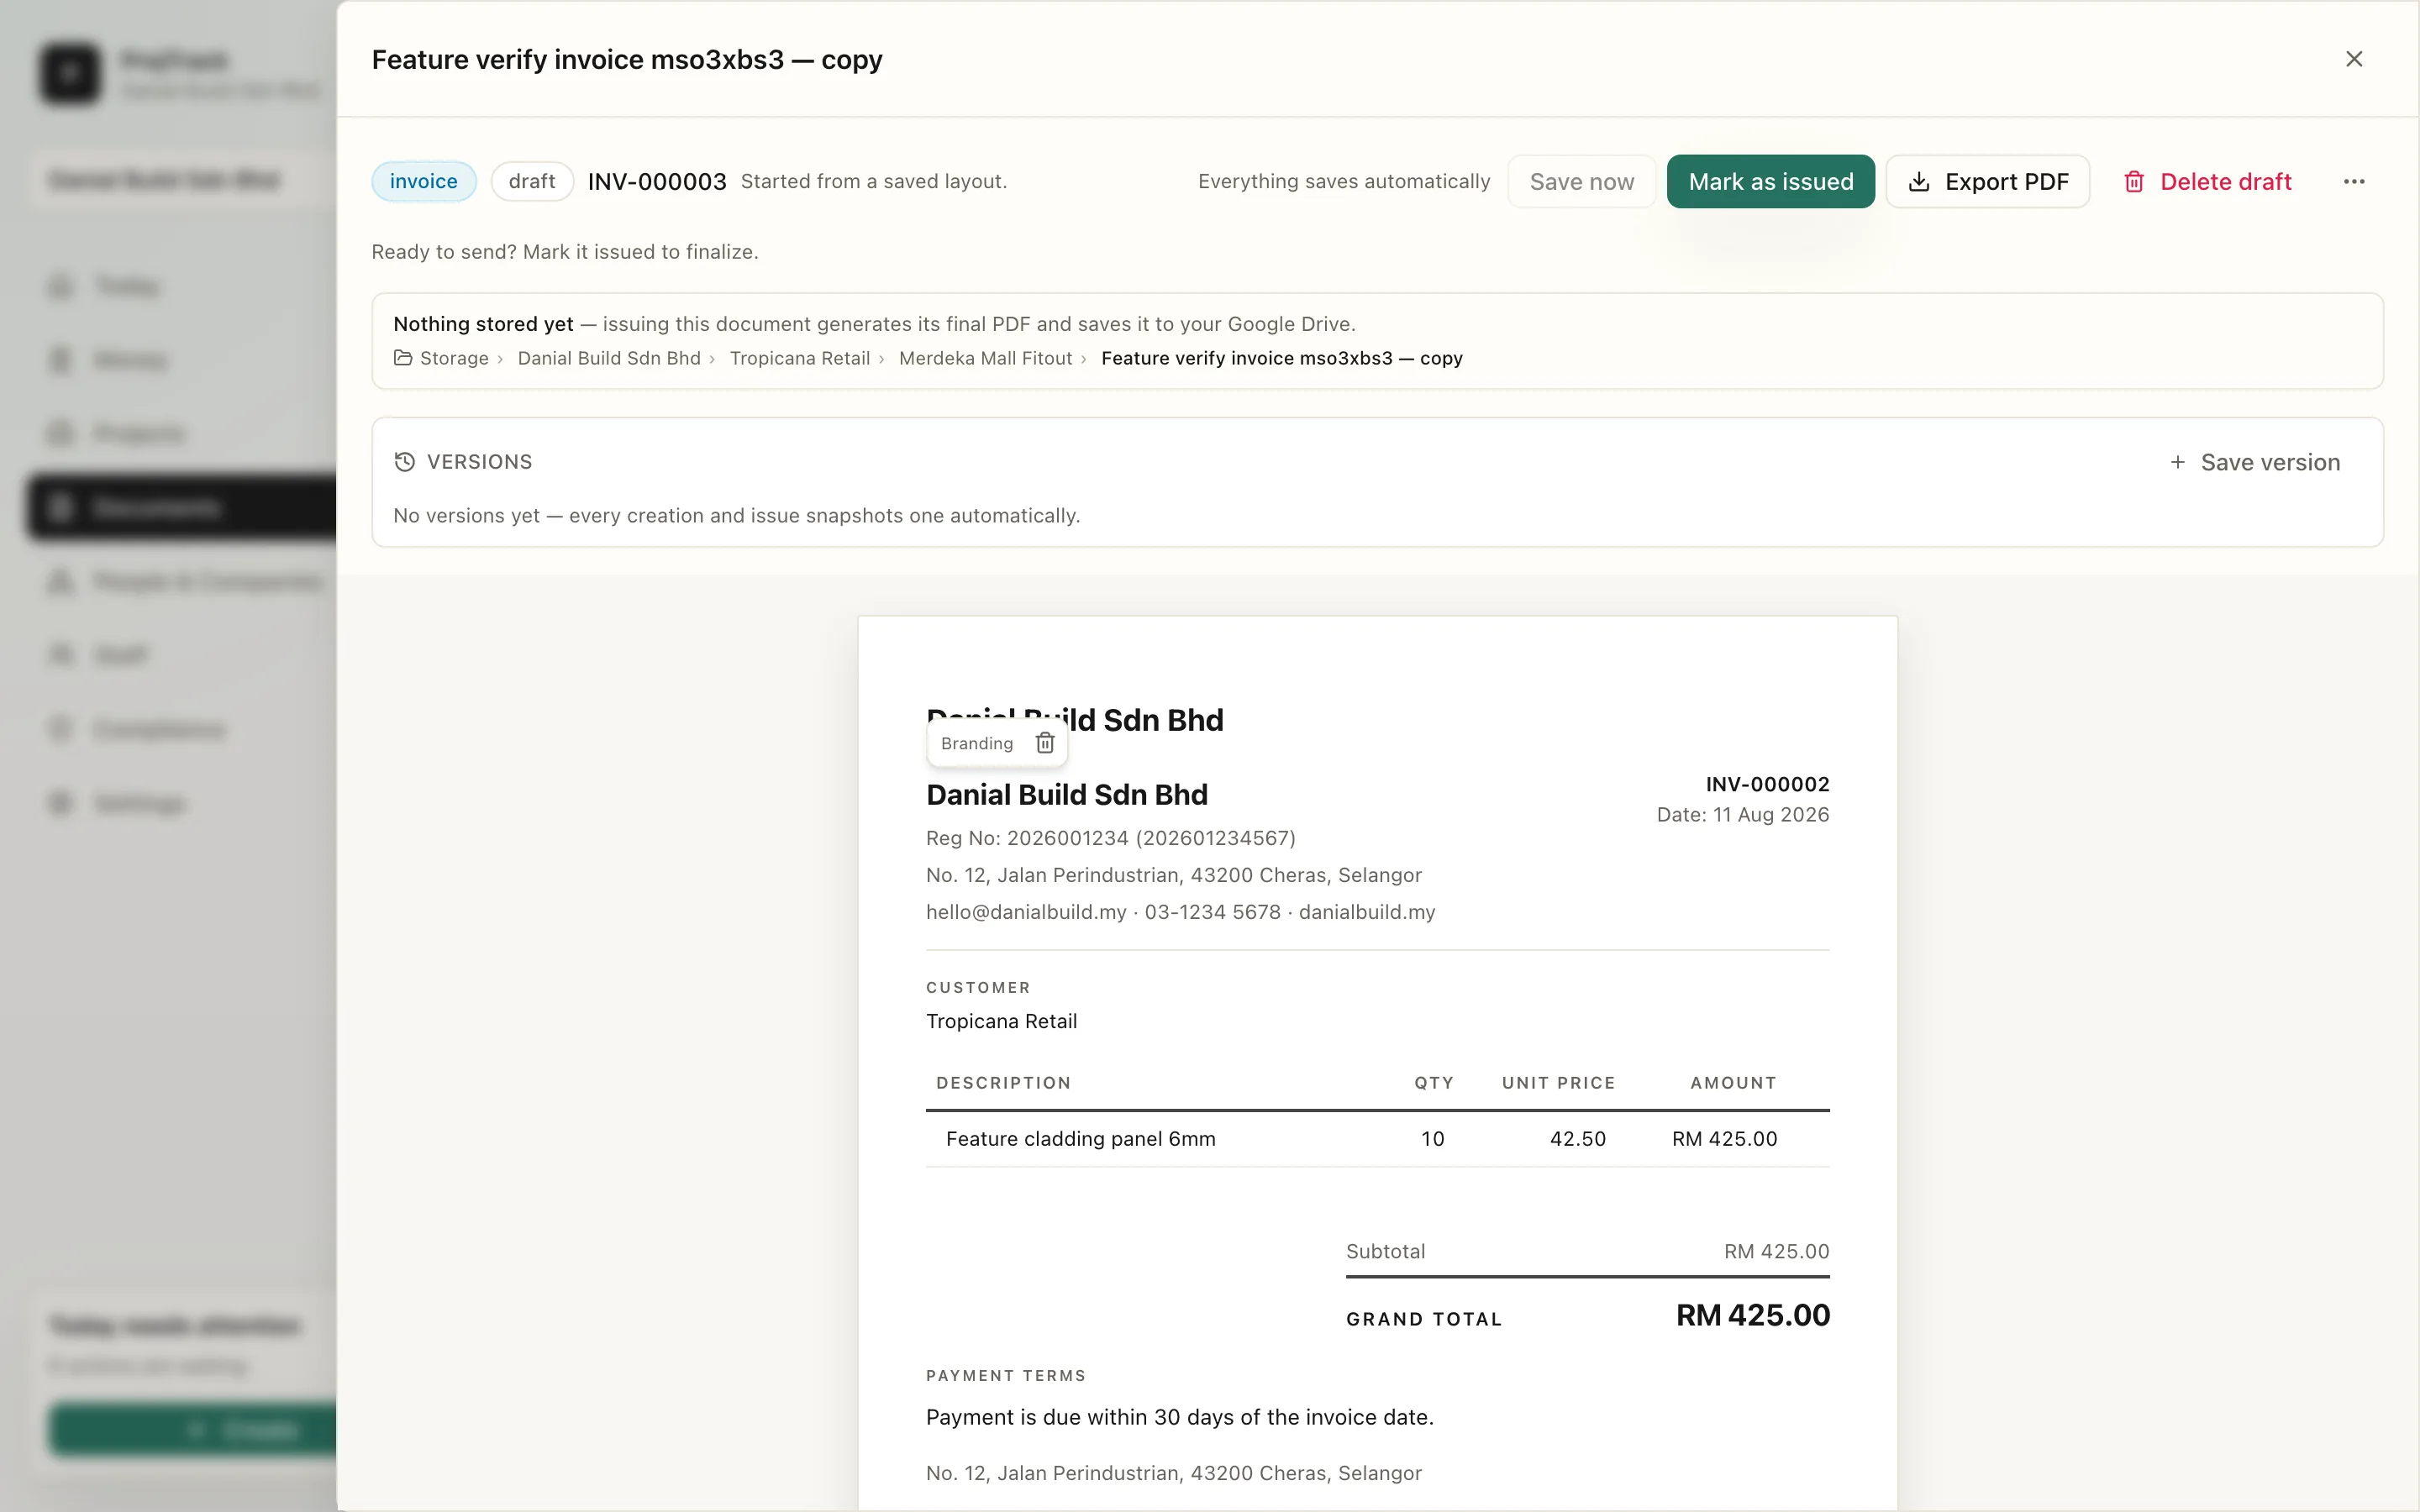Click the Delete draft label
This screenshot has width=2420, height=1512.
click(2225, 181)
